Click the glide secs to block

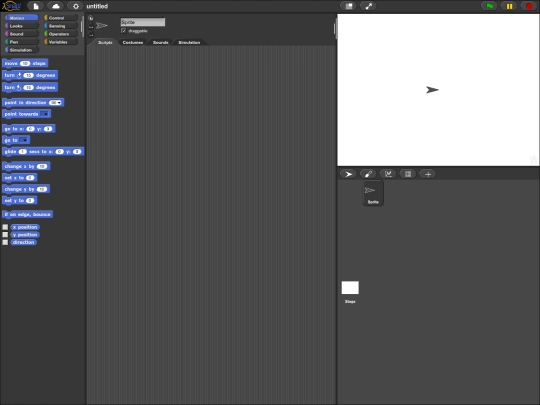(43, 152)
